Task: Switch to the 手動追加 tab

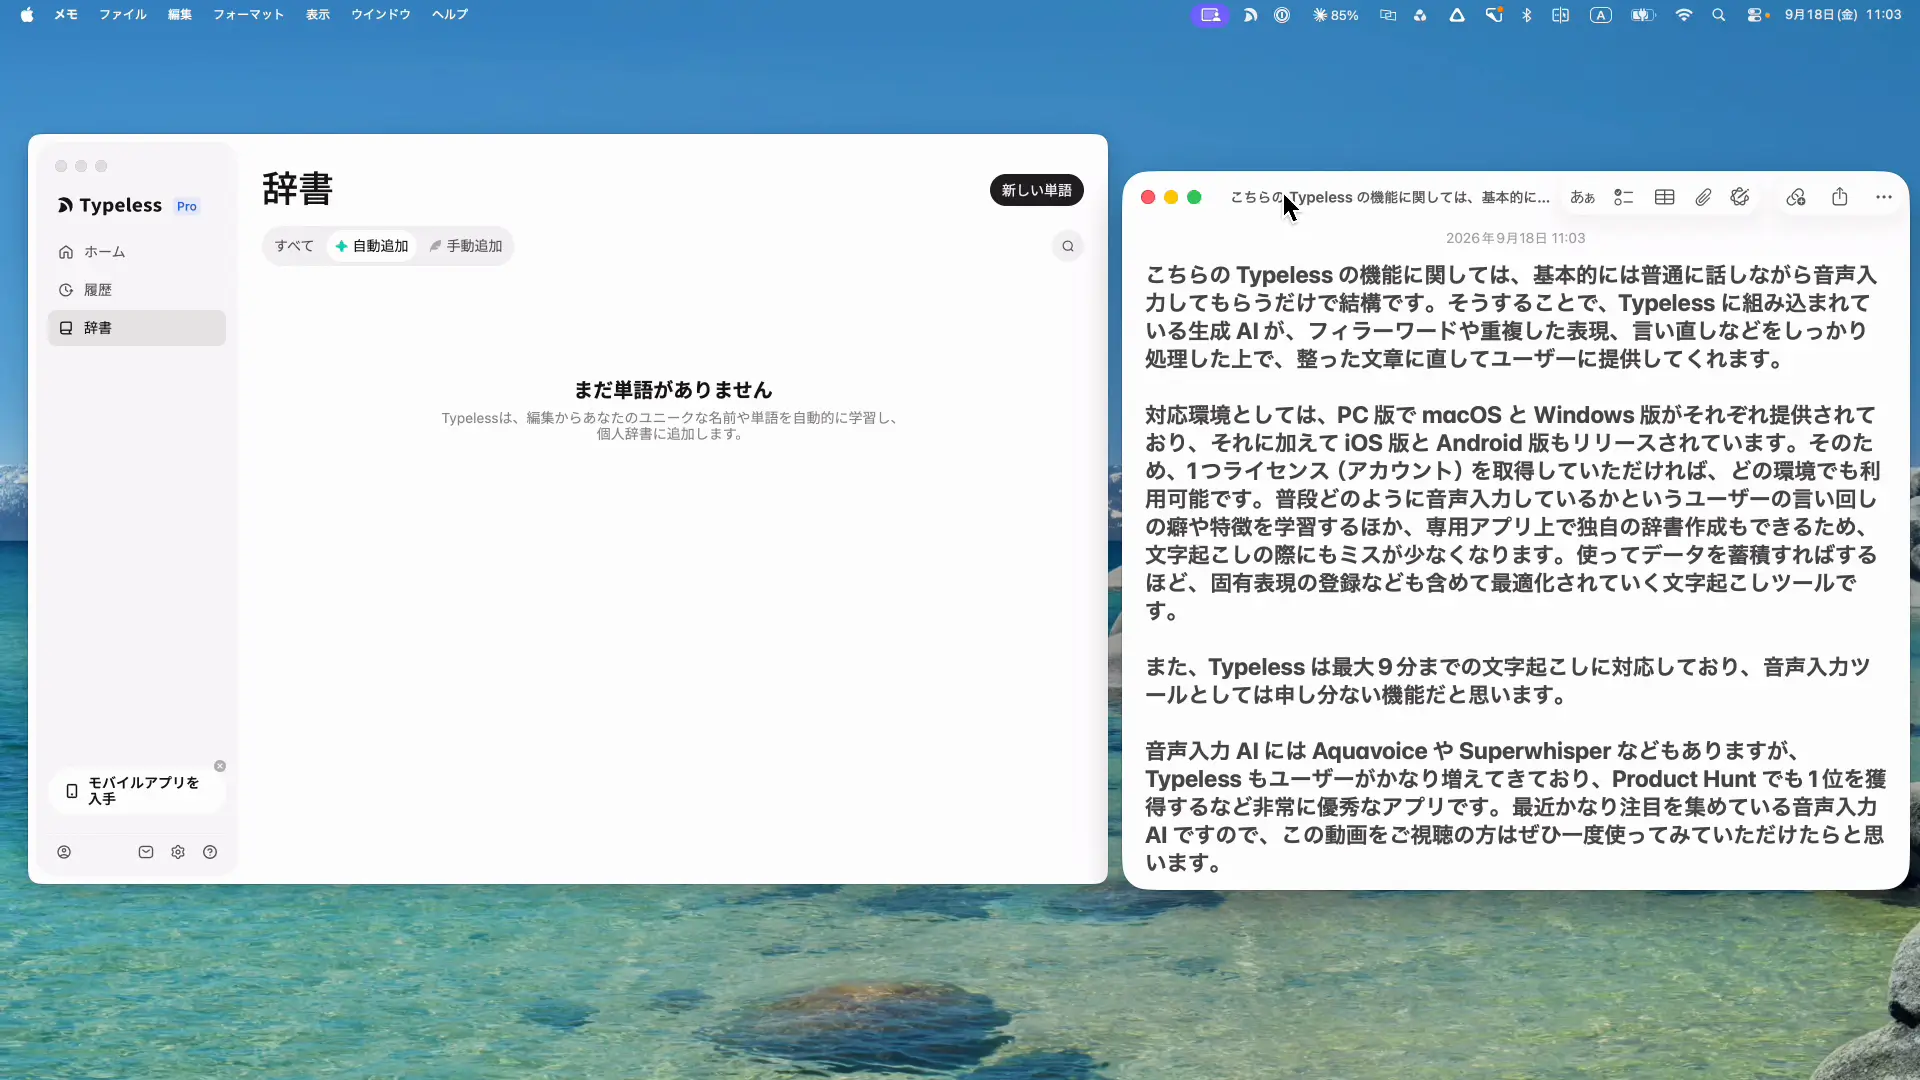Action: [466, 246]
